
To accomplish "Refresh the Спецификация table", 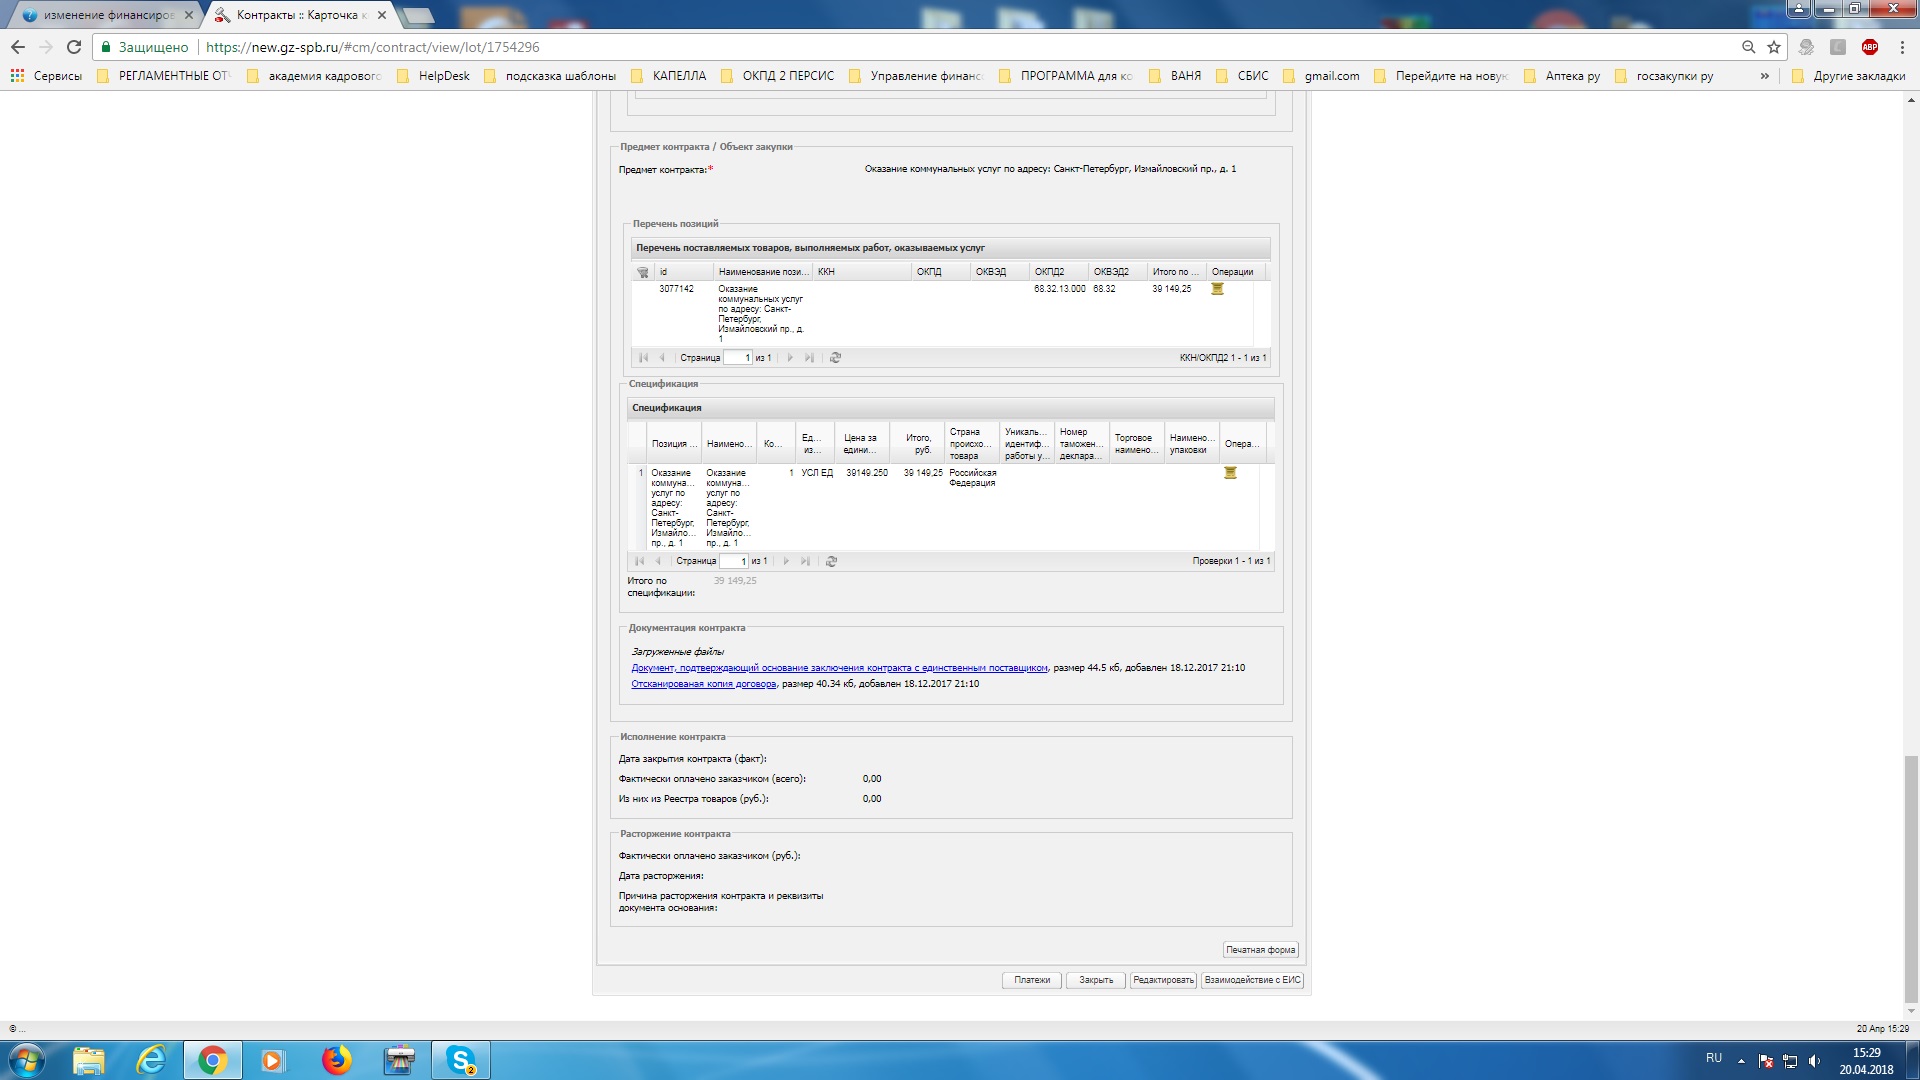I will coord(831,562).
